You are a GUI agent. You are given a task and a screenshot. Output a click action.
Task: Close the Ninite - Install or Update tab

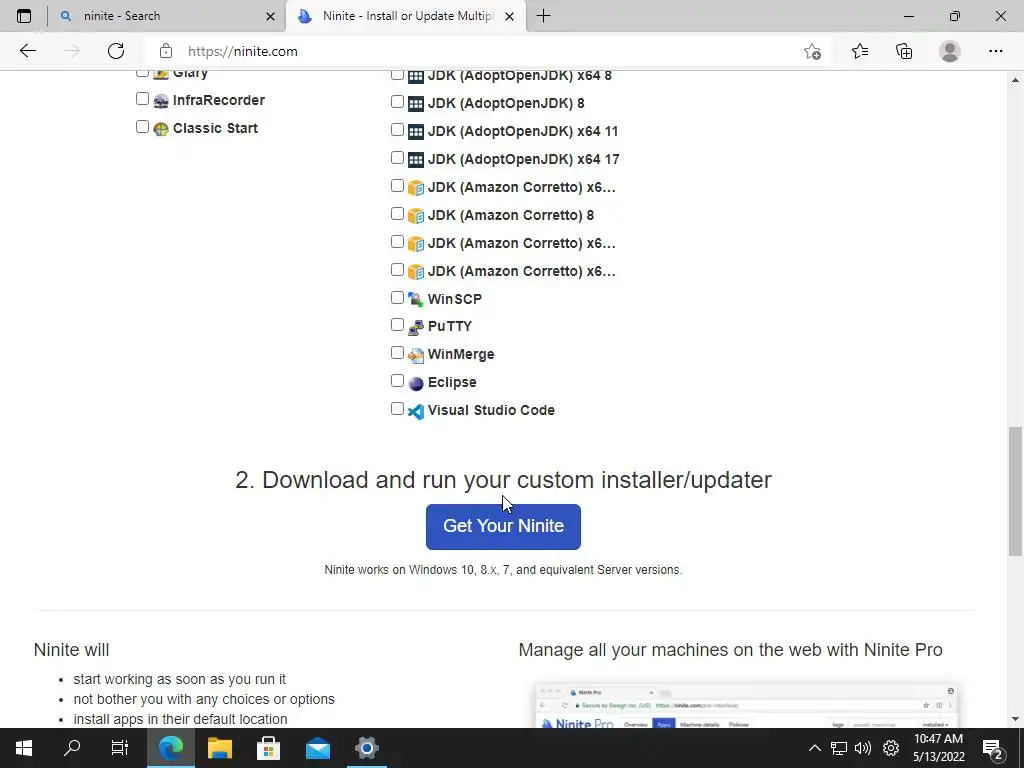pos(510,16)
